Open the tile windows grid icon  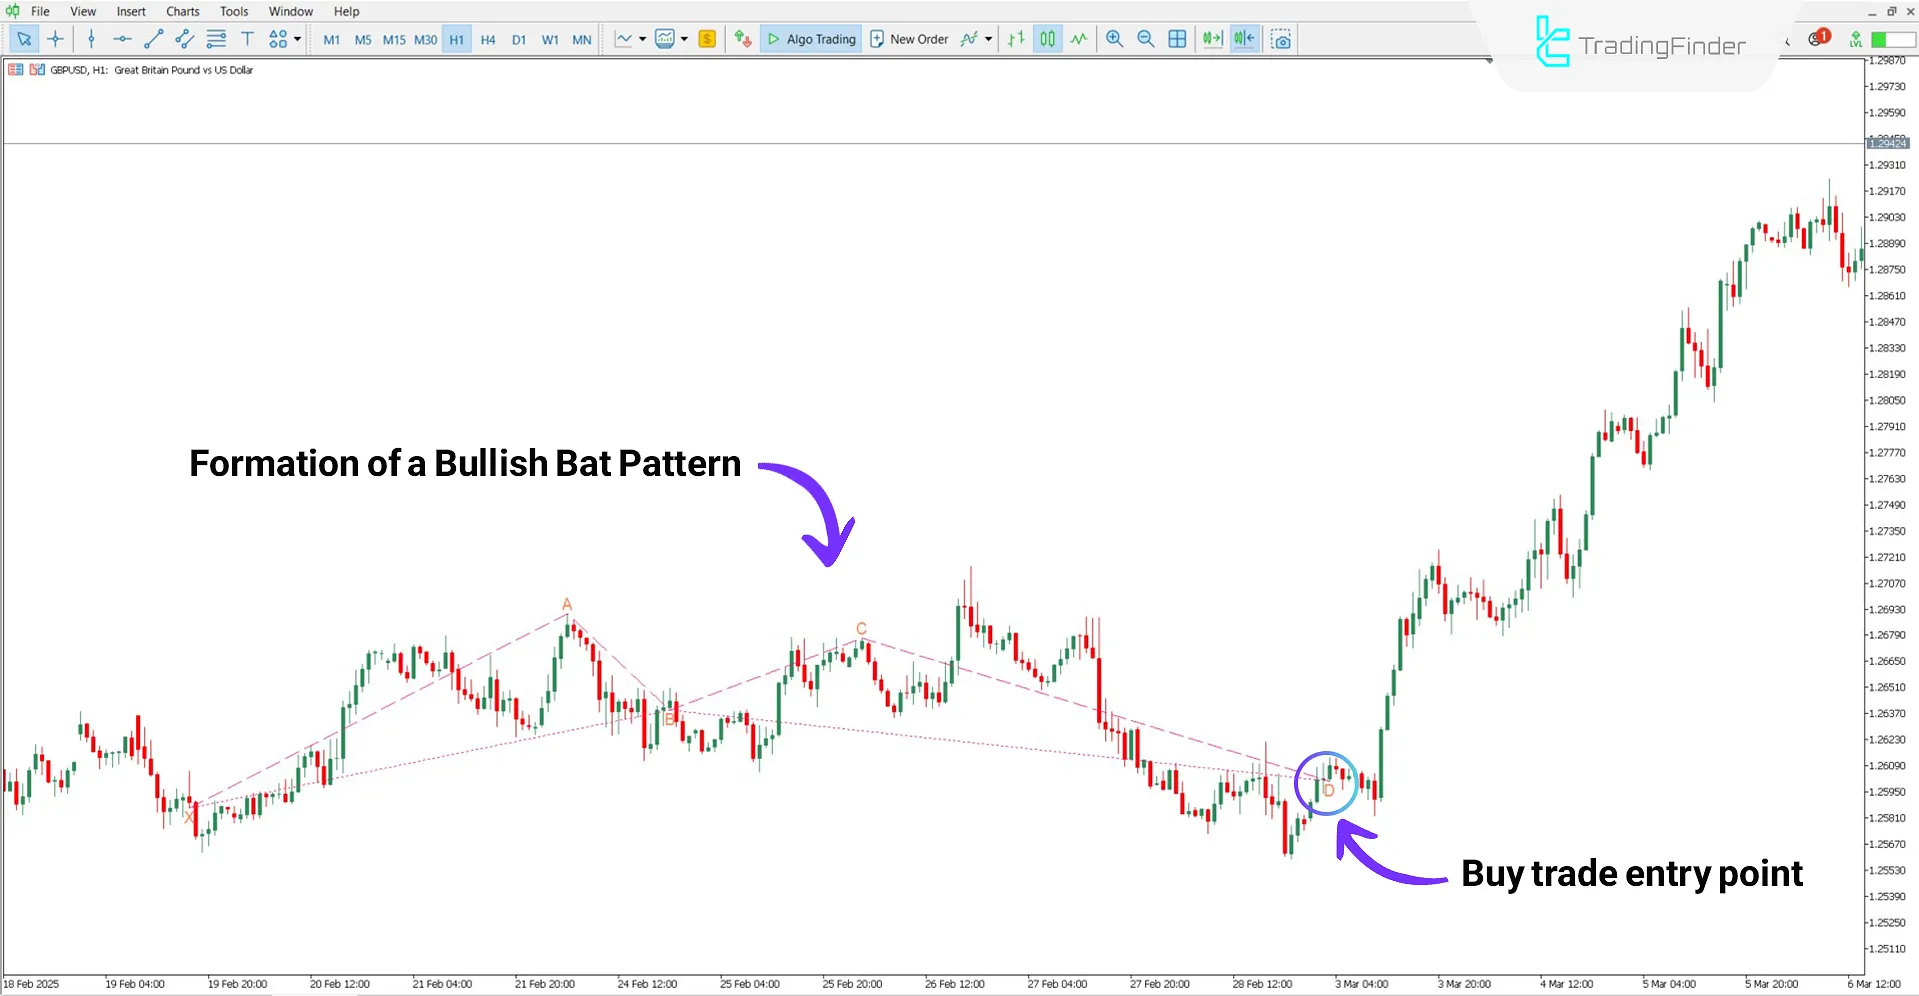pos(1177,39)
